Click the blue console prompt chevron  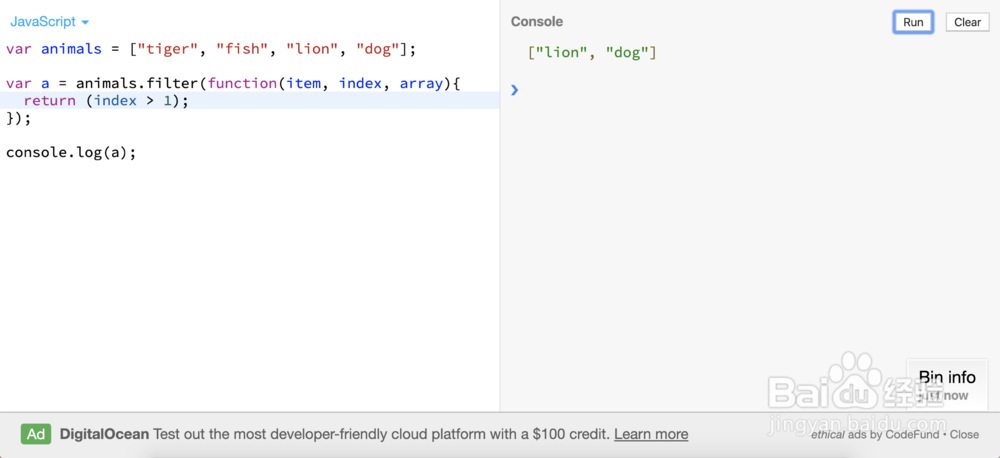coord(515,90)
